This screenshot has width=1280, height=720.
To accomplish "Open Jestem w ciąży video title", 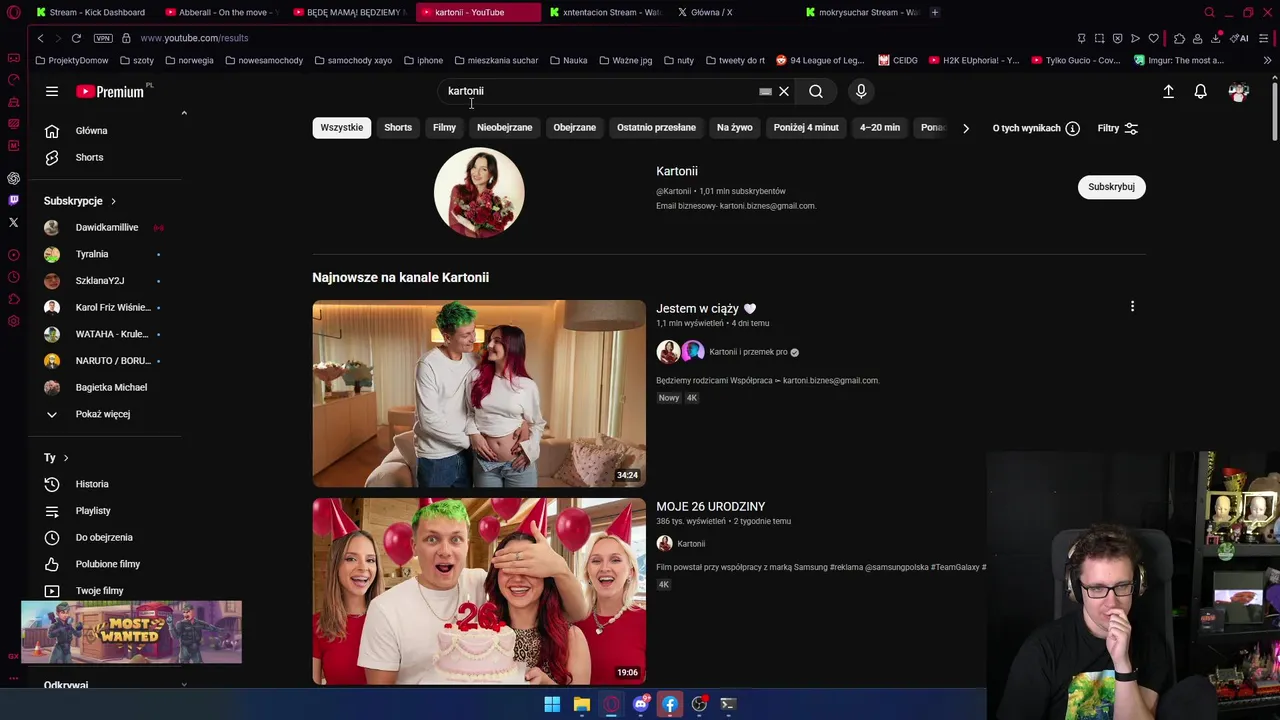I will coord(706,309).
